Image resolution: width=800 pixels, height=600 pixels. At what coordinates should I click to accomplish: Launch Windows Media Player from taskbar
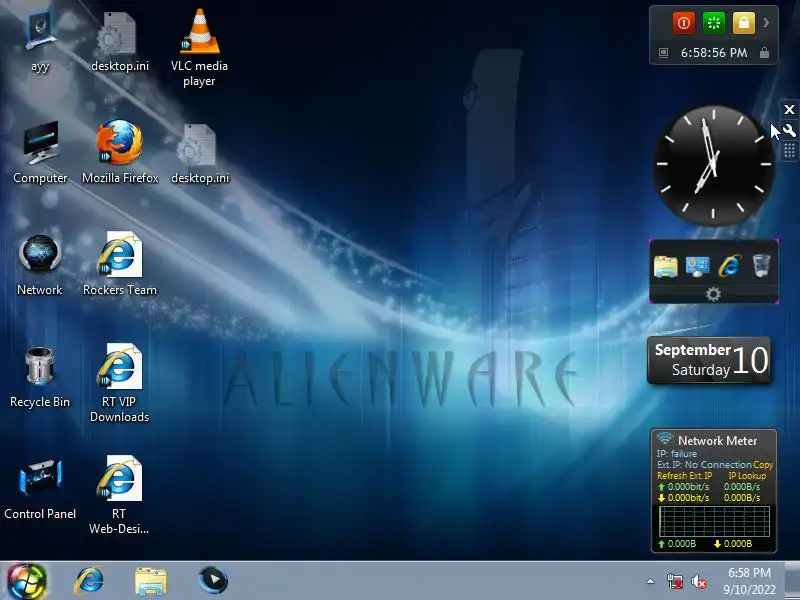pyautogui.click(x=213, y=580)
